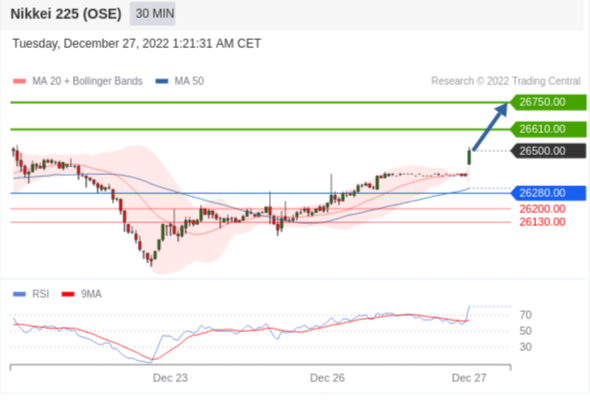This screenshot has width=590, height=403.
Task: Click the MA 20 + Bollinger Bands legend label
Action: click(87, 81)
